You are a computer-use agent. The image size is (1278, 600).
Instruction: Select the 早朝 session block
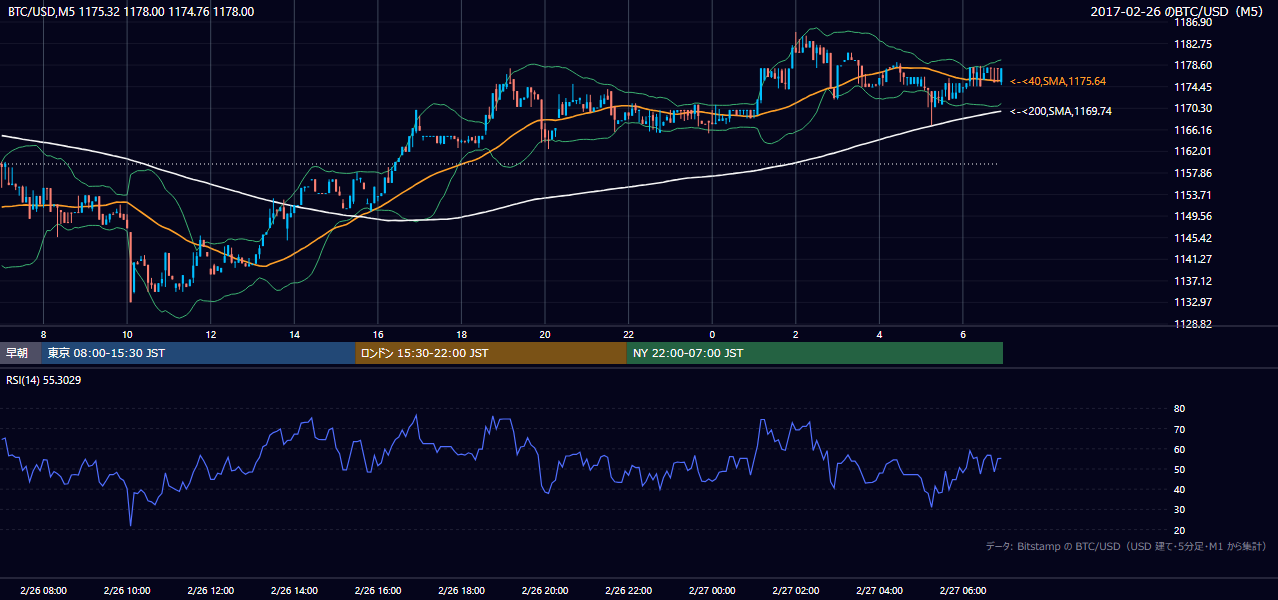21,353
